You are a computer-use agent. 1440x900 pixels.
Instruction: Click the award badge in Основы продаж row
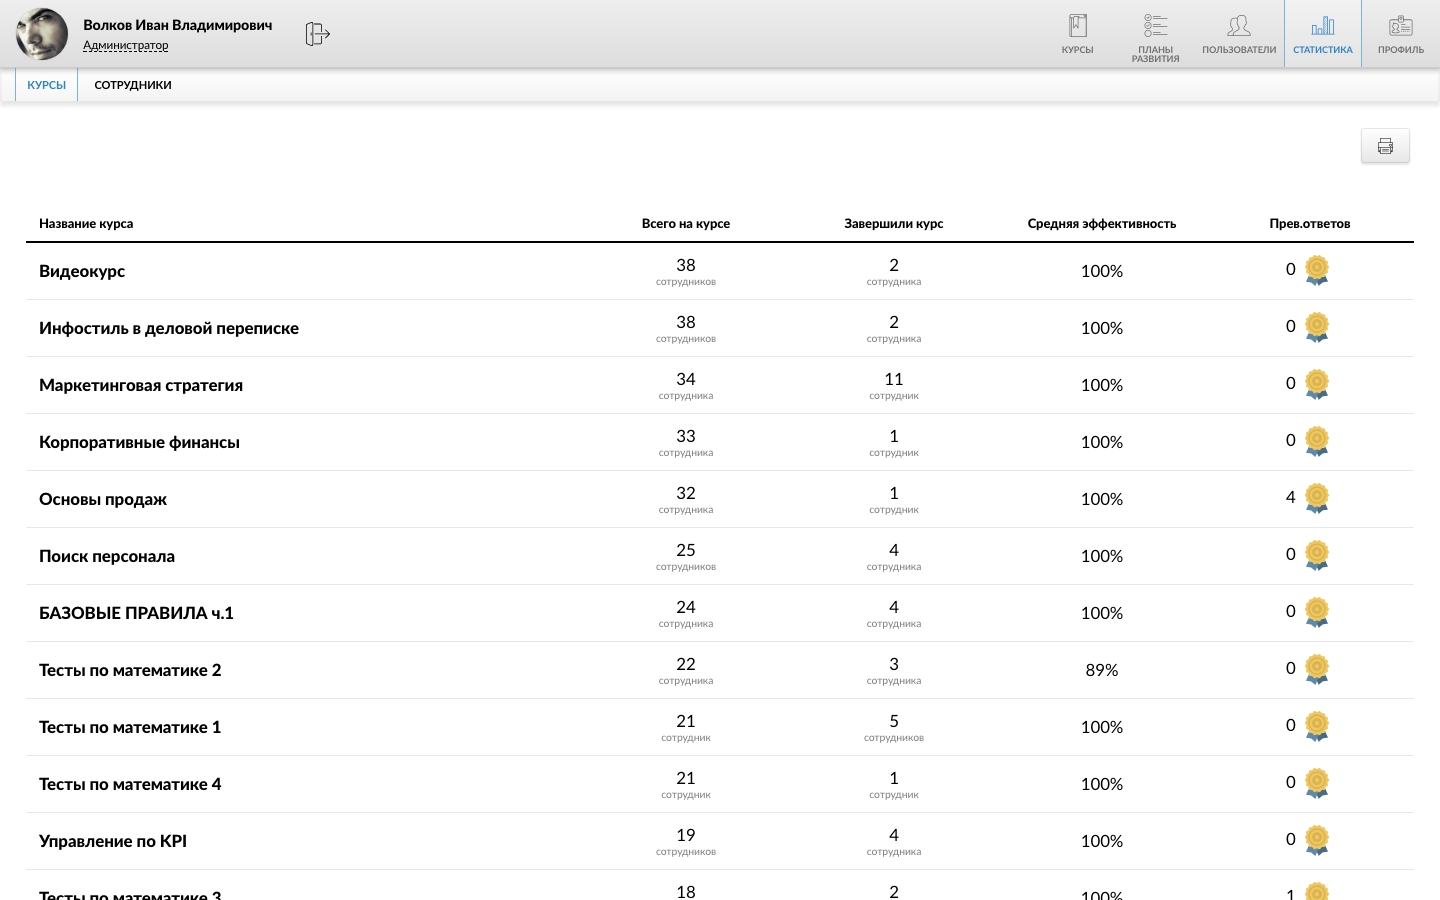(x=1317, y=498)
